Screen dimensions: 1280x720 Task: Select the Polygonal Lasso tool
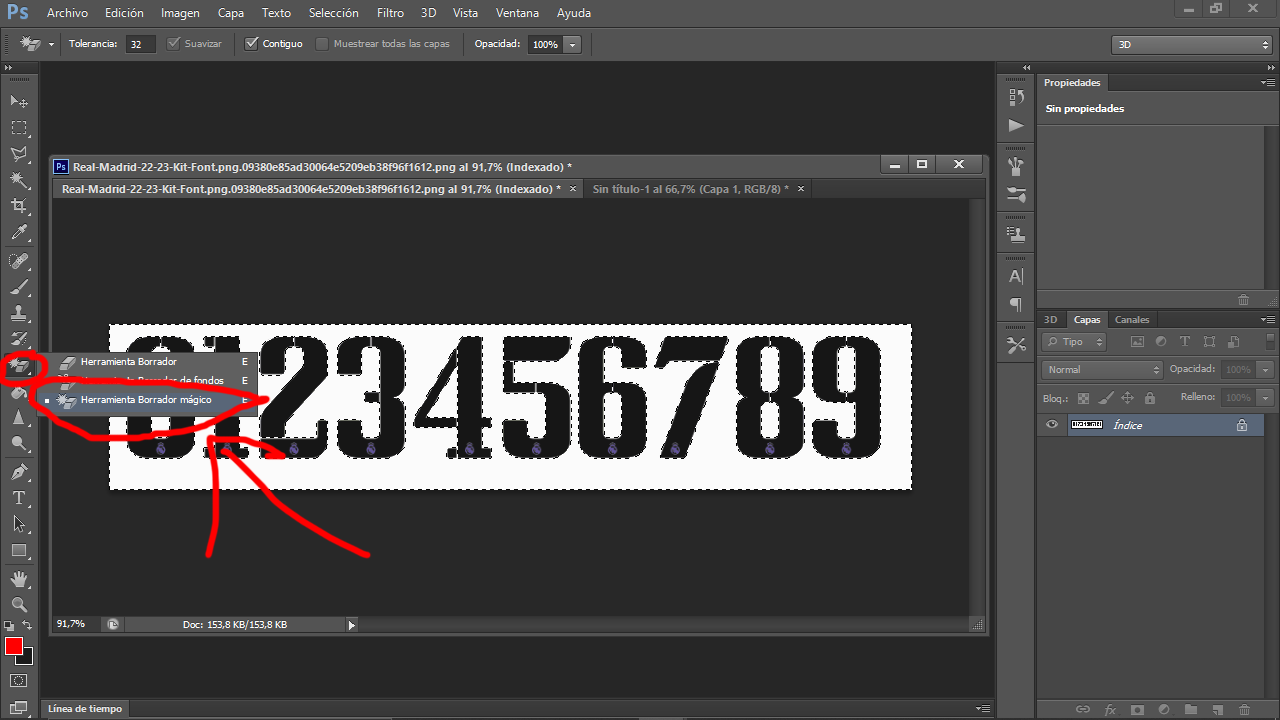click(19, 154)
